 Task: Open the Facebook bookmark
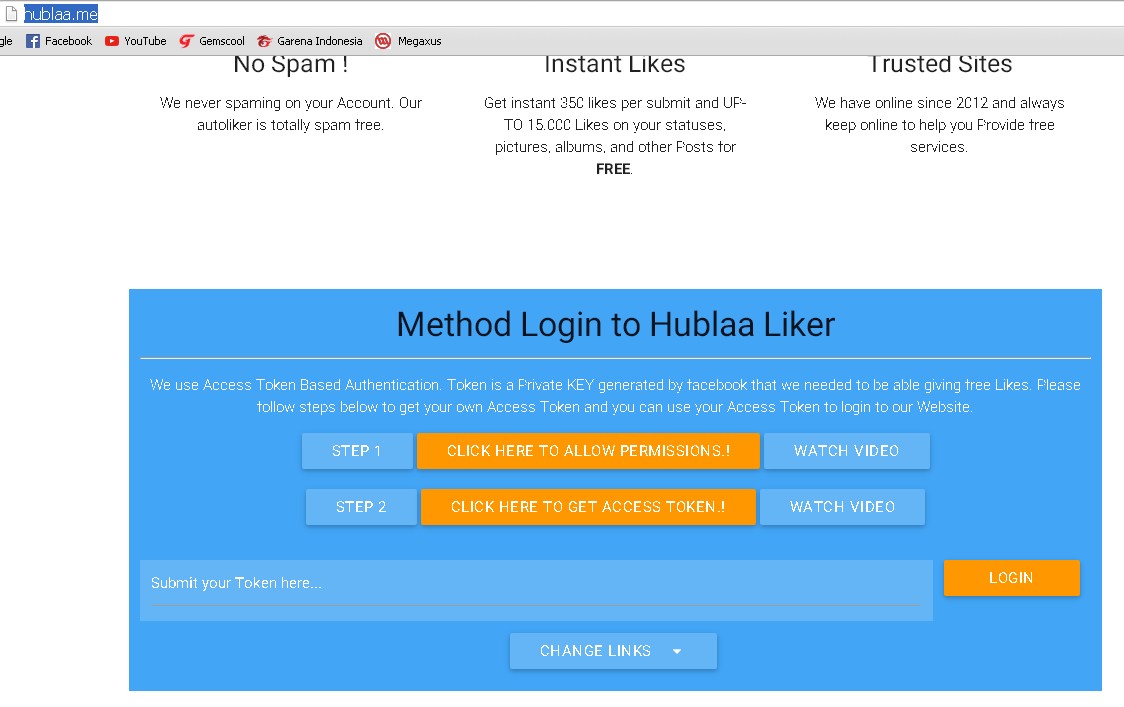click(58, 41)
